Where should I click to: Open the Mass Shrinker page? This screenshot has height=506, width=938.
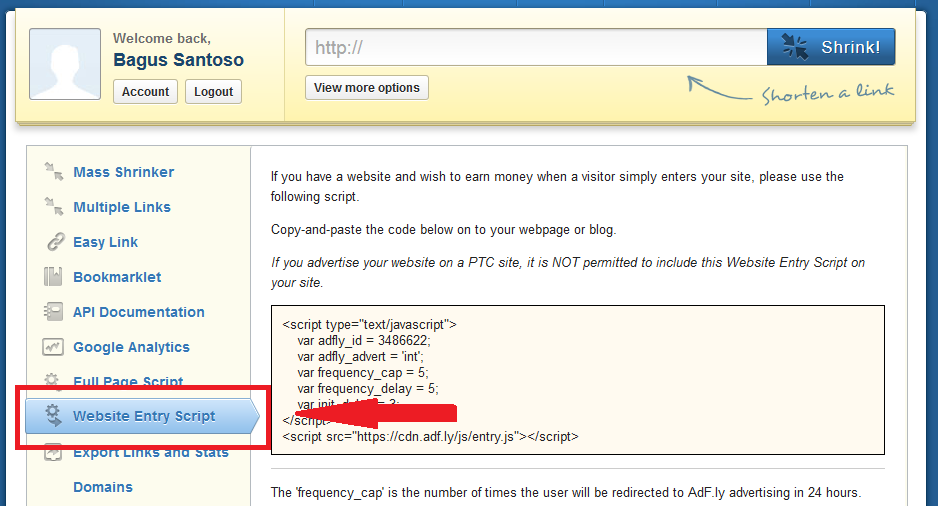123,172
